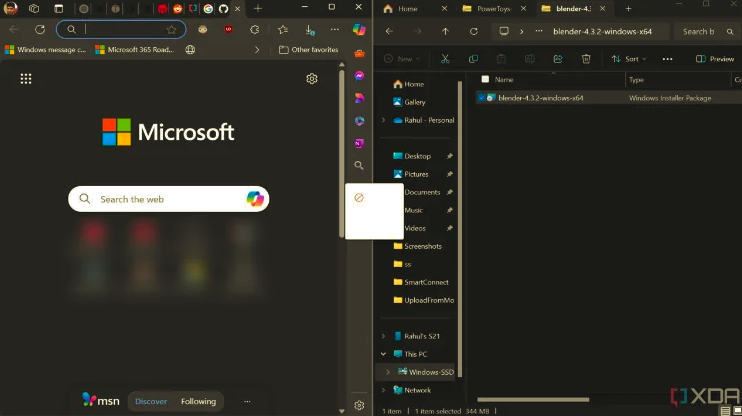Copy the selected file
Image resolution: width=742 pixels, height=416 pixels.
pyautogui.click(x=473, y=59)
